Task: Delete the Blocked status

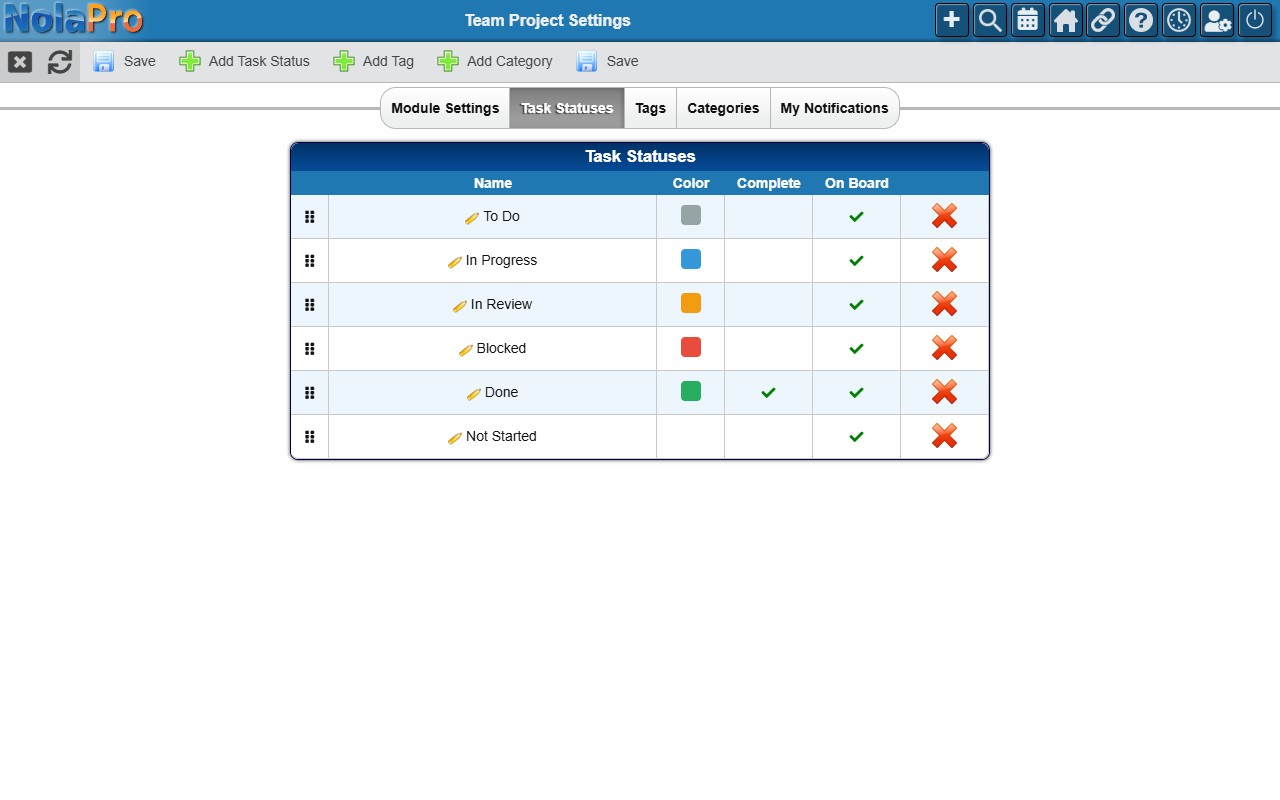Action: pyautogui.click(x=944, y=348)
